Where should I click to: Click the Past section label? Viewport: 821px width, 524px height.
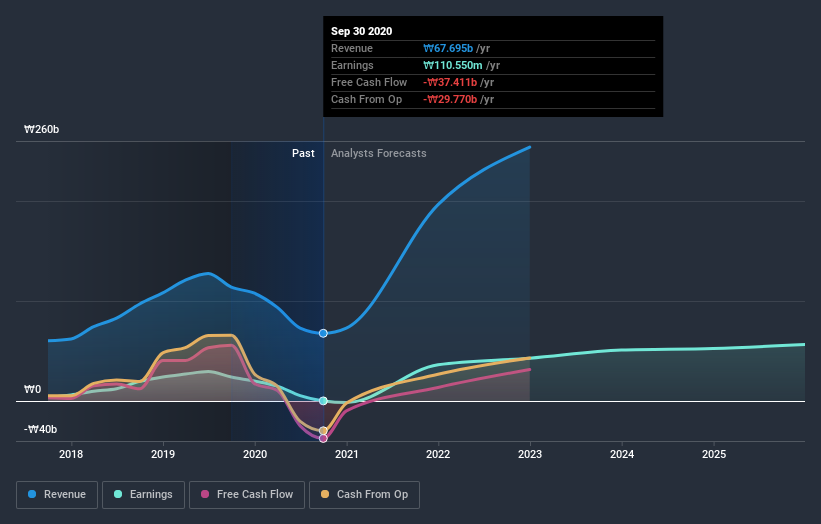[x=303, y=153]
